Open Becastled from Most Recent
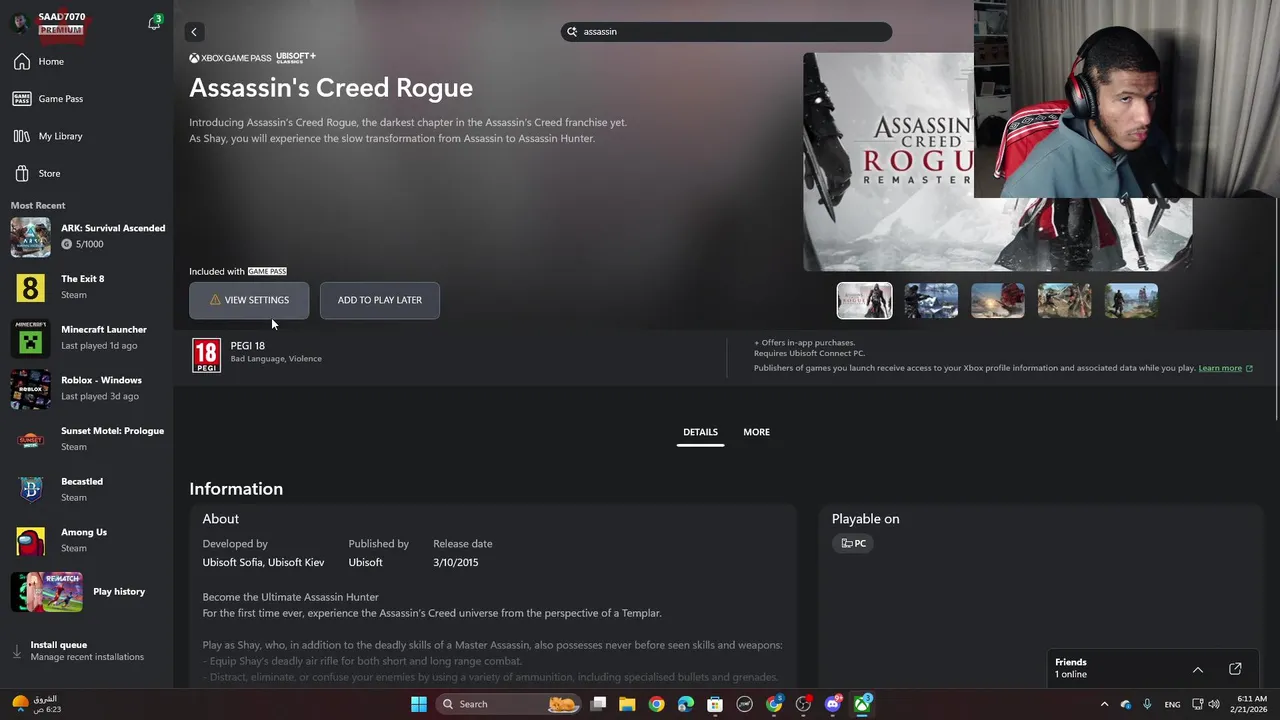The image size is (1280, 720). (87, 490)
